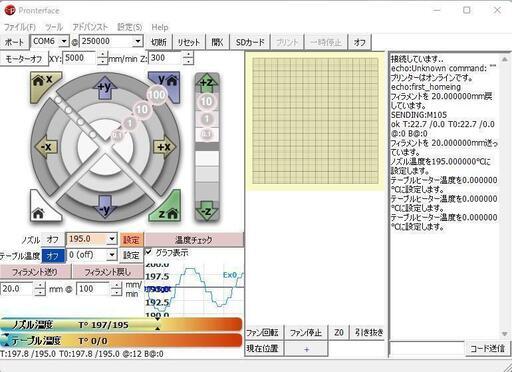Increase the extrusion speed 100 spinner

[x=116, y=285]
